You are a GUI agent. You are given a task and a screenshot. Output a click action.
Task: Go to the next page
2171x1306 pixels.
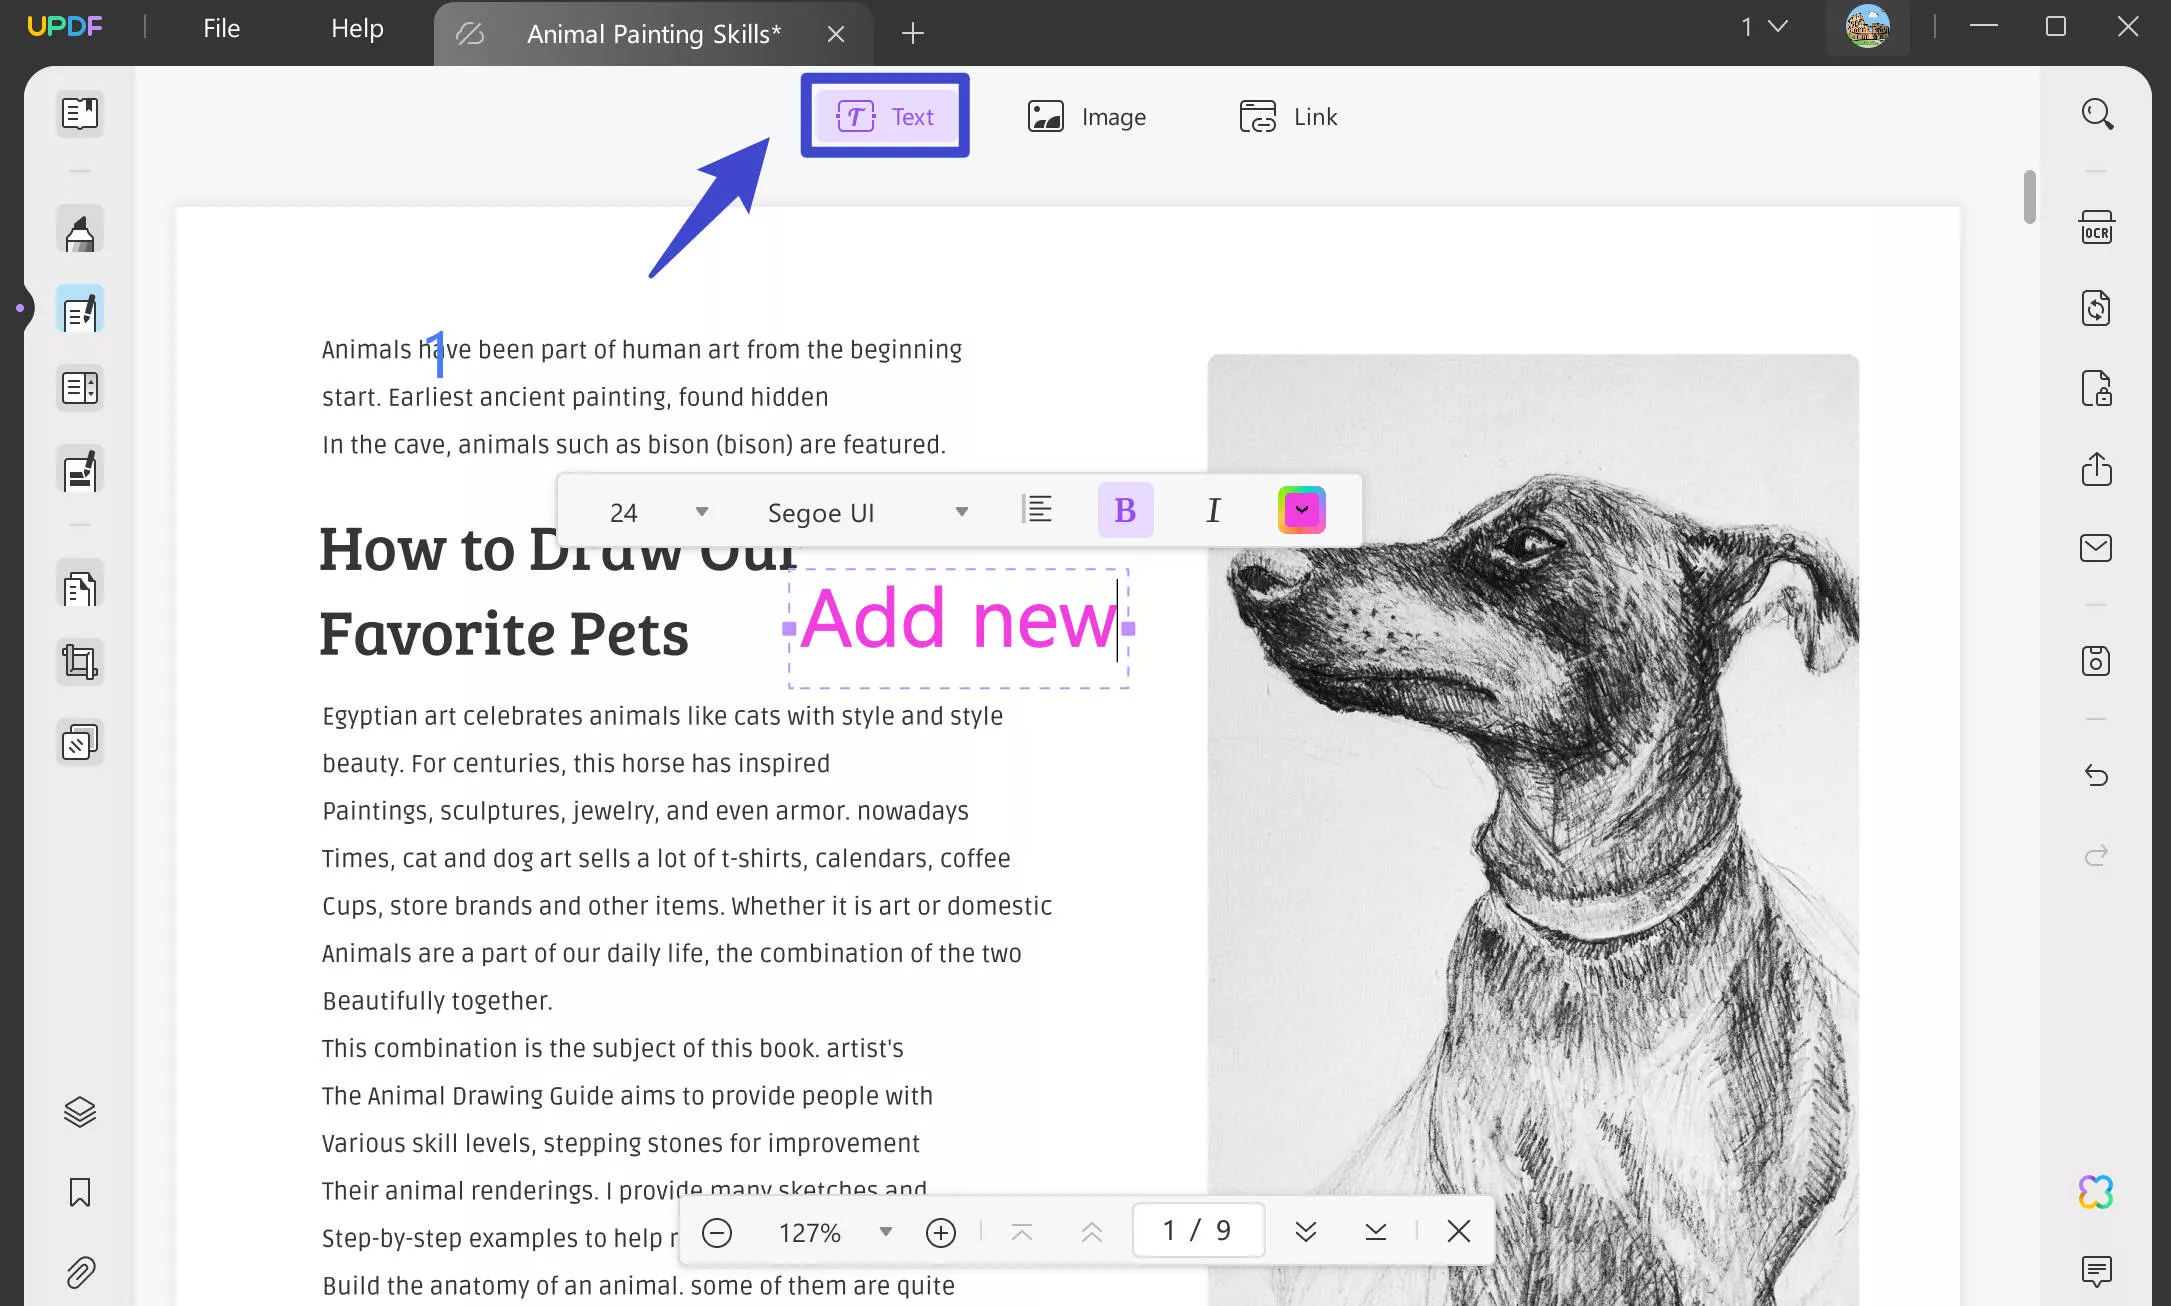(x=1306, y=1232)
